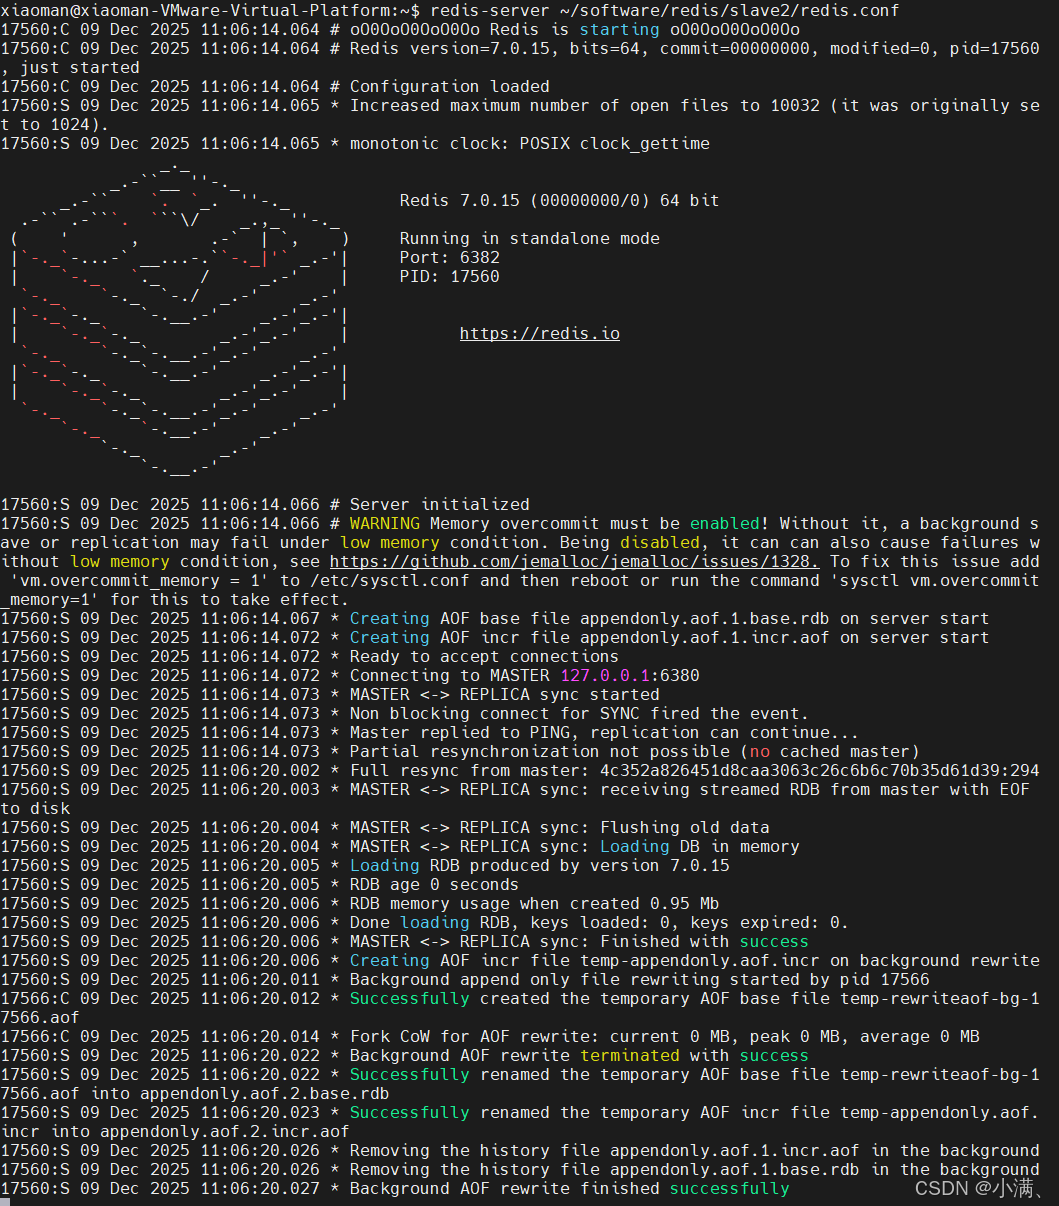
Task: Click 'Removing the history file appendonly.aof.1.incr.aof' line
Action: pos(520,1150)
